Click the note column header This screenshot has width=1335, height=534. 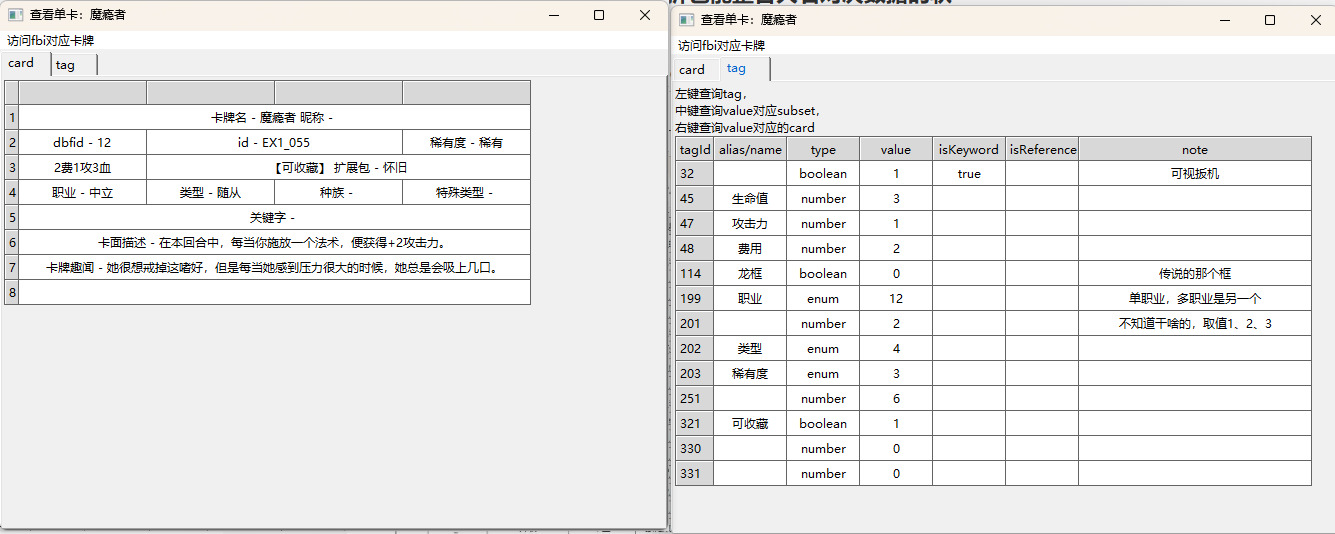pyautogui.click(x=1195, y=149)
